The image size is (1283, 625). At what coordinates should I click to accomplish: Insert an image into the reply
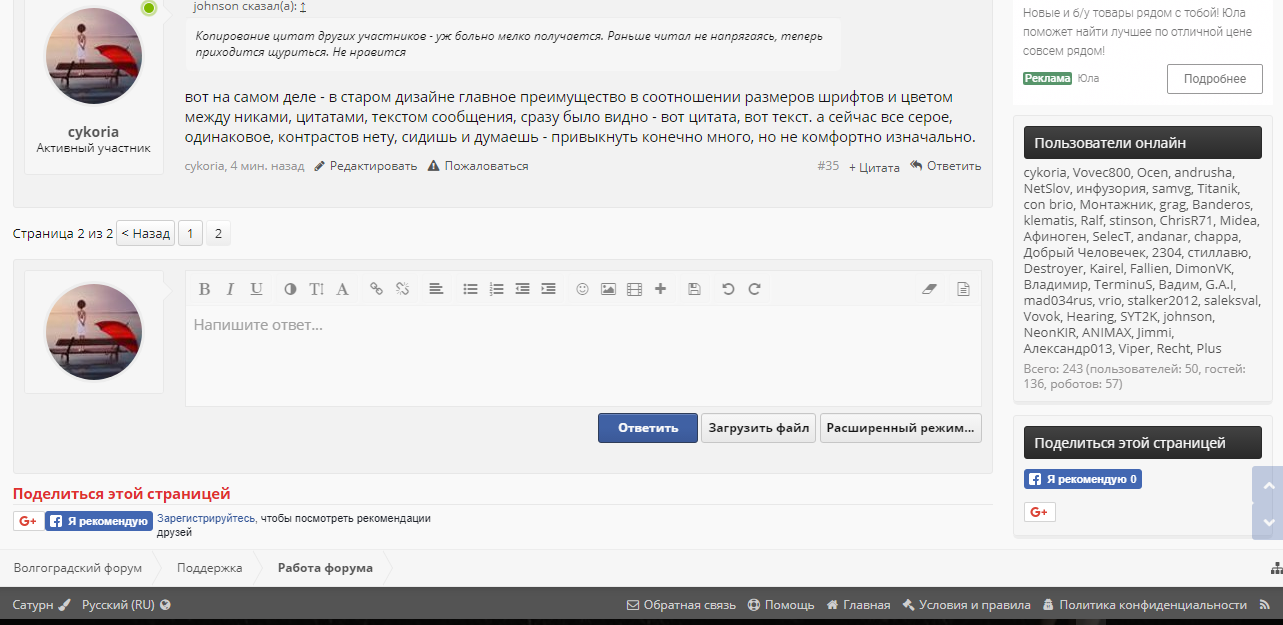coord(608,289)
